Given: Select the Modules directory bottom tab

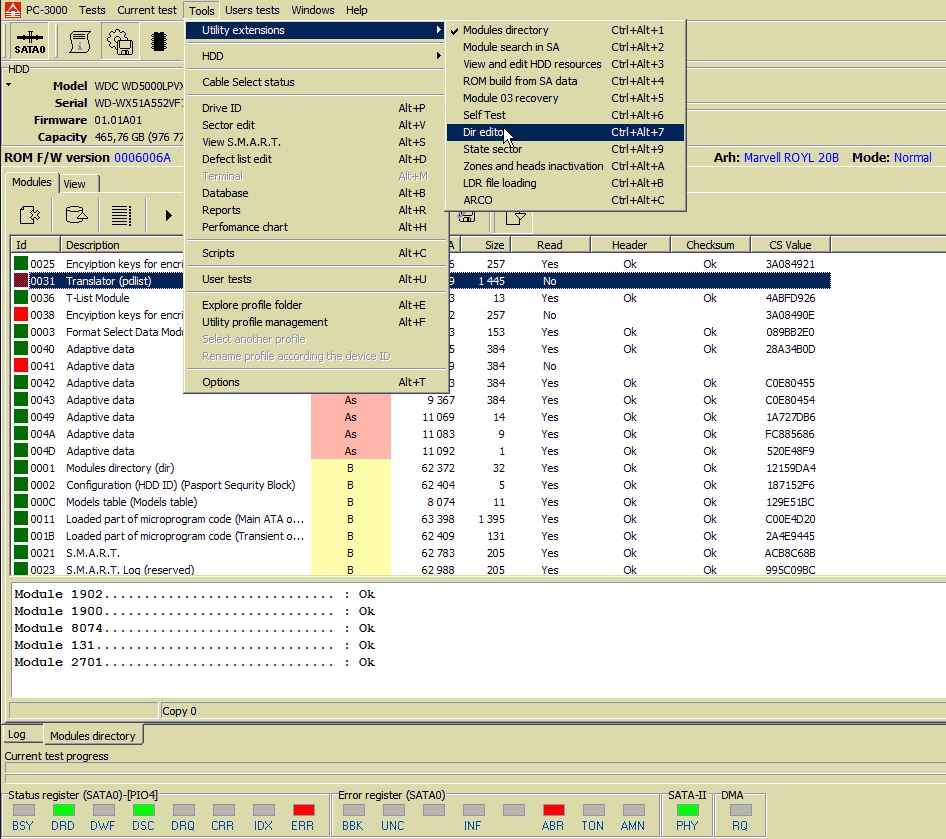Looking at the screenshot, I should click(x=93, y=735).
